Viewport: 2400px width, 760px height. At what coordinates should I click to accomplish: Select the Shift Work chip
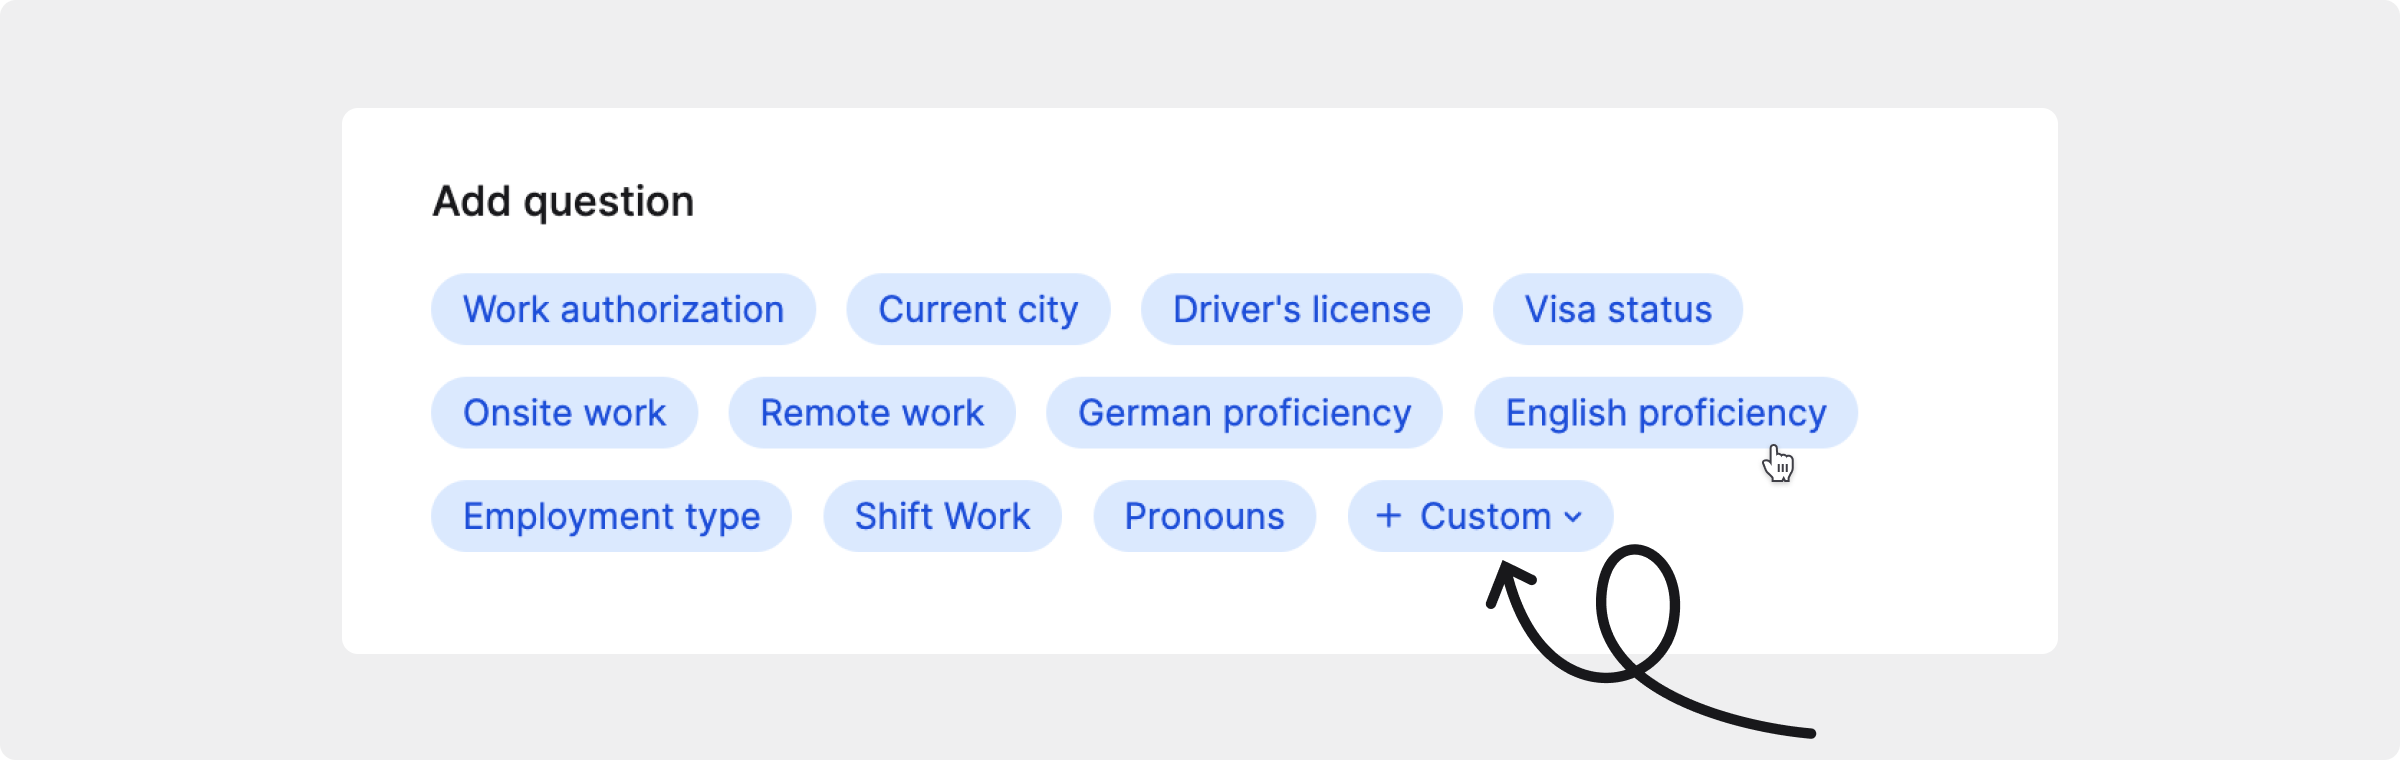click(942, 516)
